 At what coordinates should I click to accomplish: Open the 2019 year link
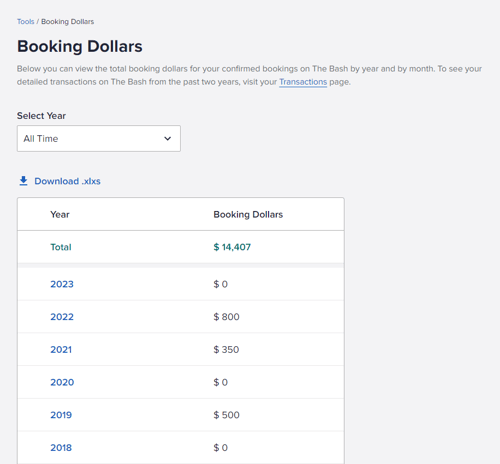pyautogui.click(x=61, y=415)
